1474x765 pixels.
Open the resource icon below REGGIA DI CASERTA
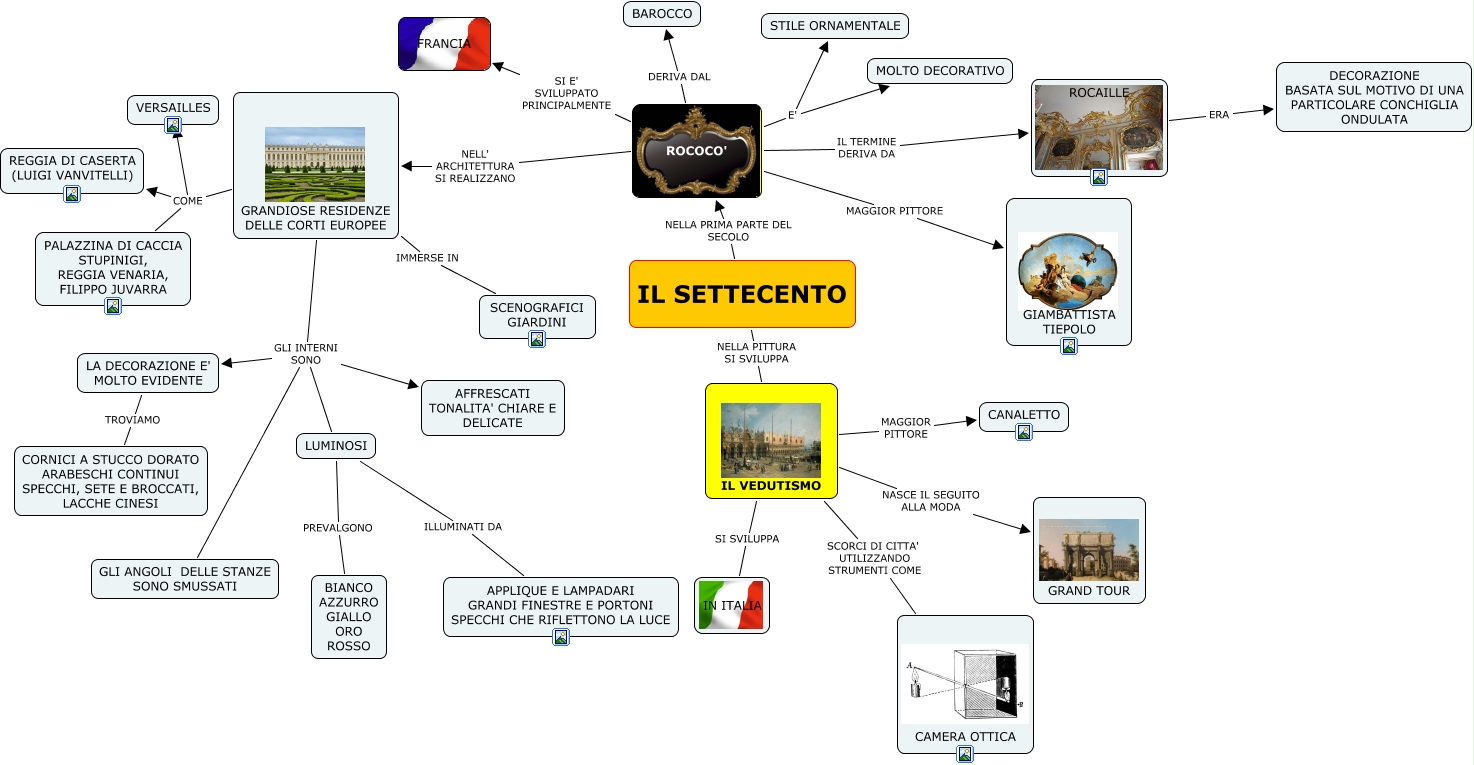(72, 194)
